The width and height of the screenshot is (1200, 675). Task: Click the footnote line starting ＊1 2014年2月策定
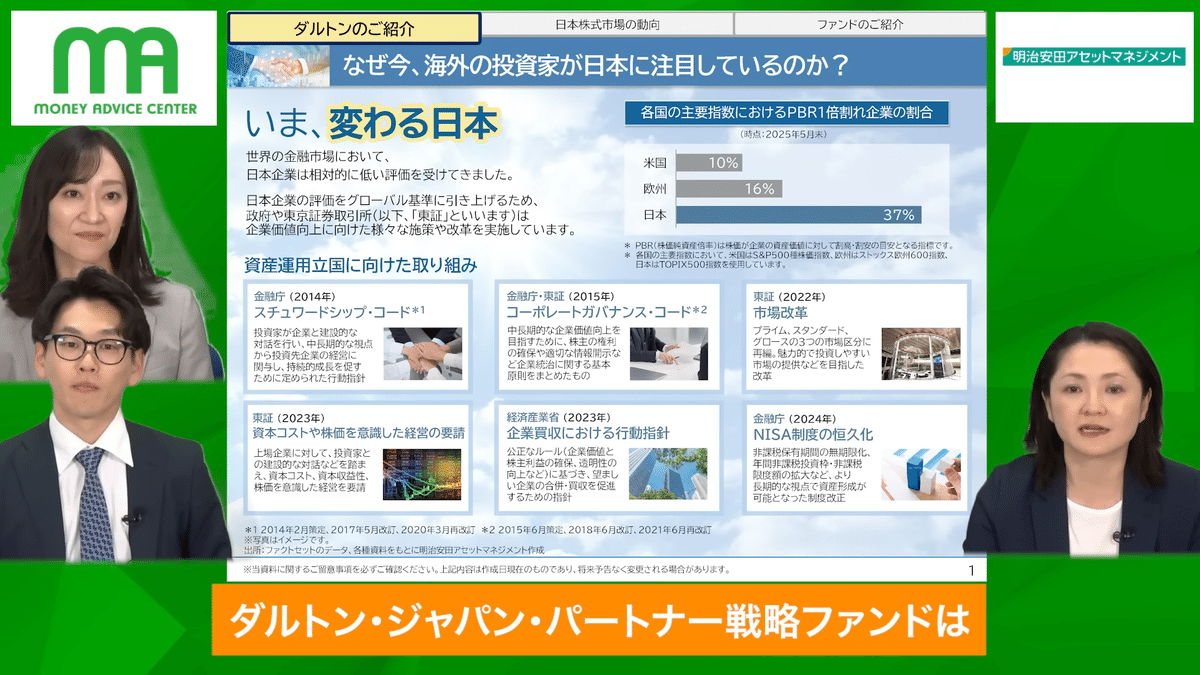click(477, 529)
